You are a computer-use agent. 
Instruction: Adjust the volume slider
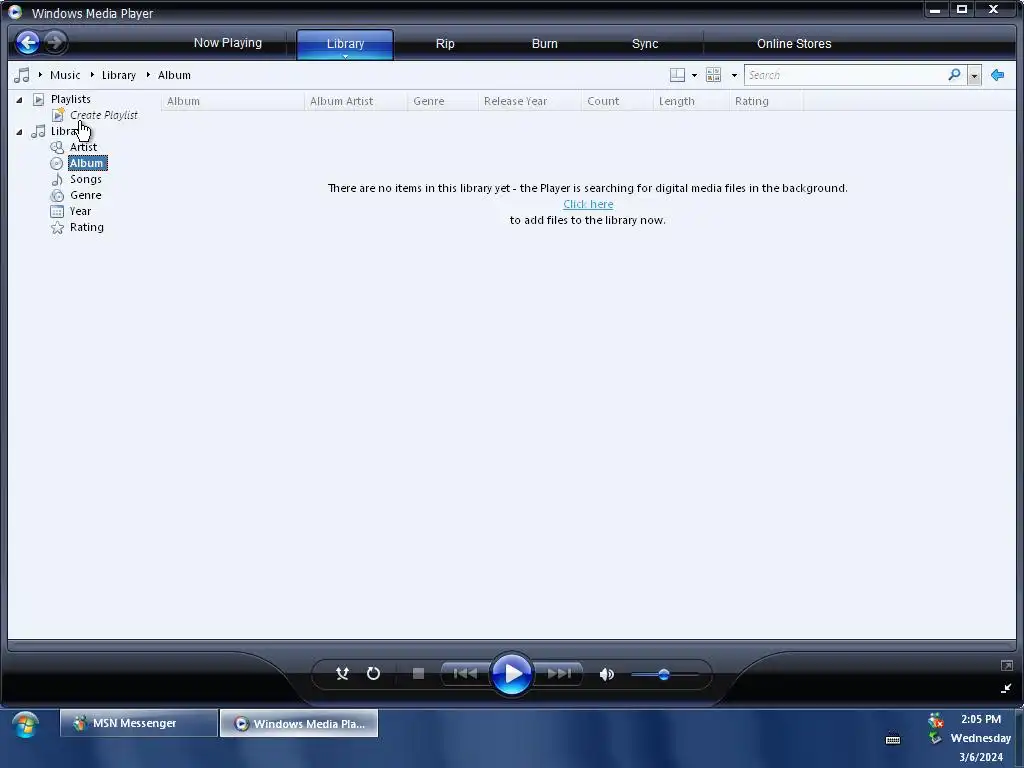point(664,675)
